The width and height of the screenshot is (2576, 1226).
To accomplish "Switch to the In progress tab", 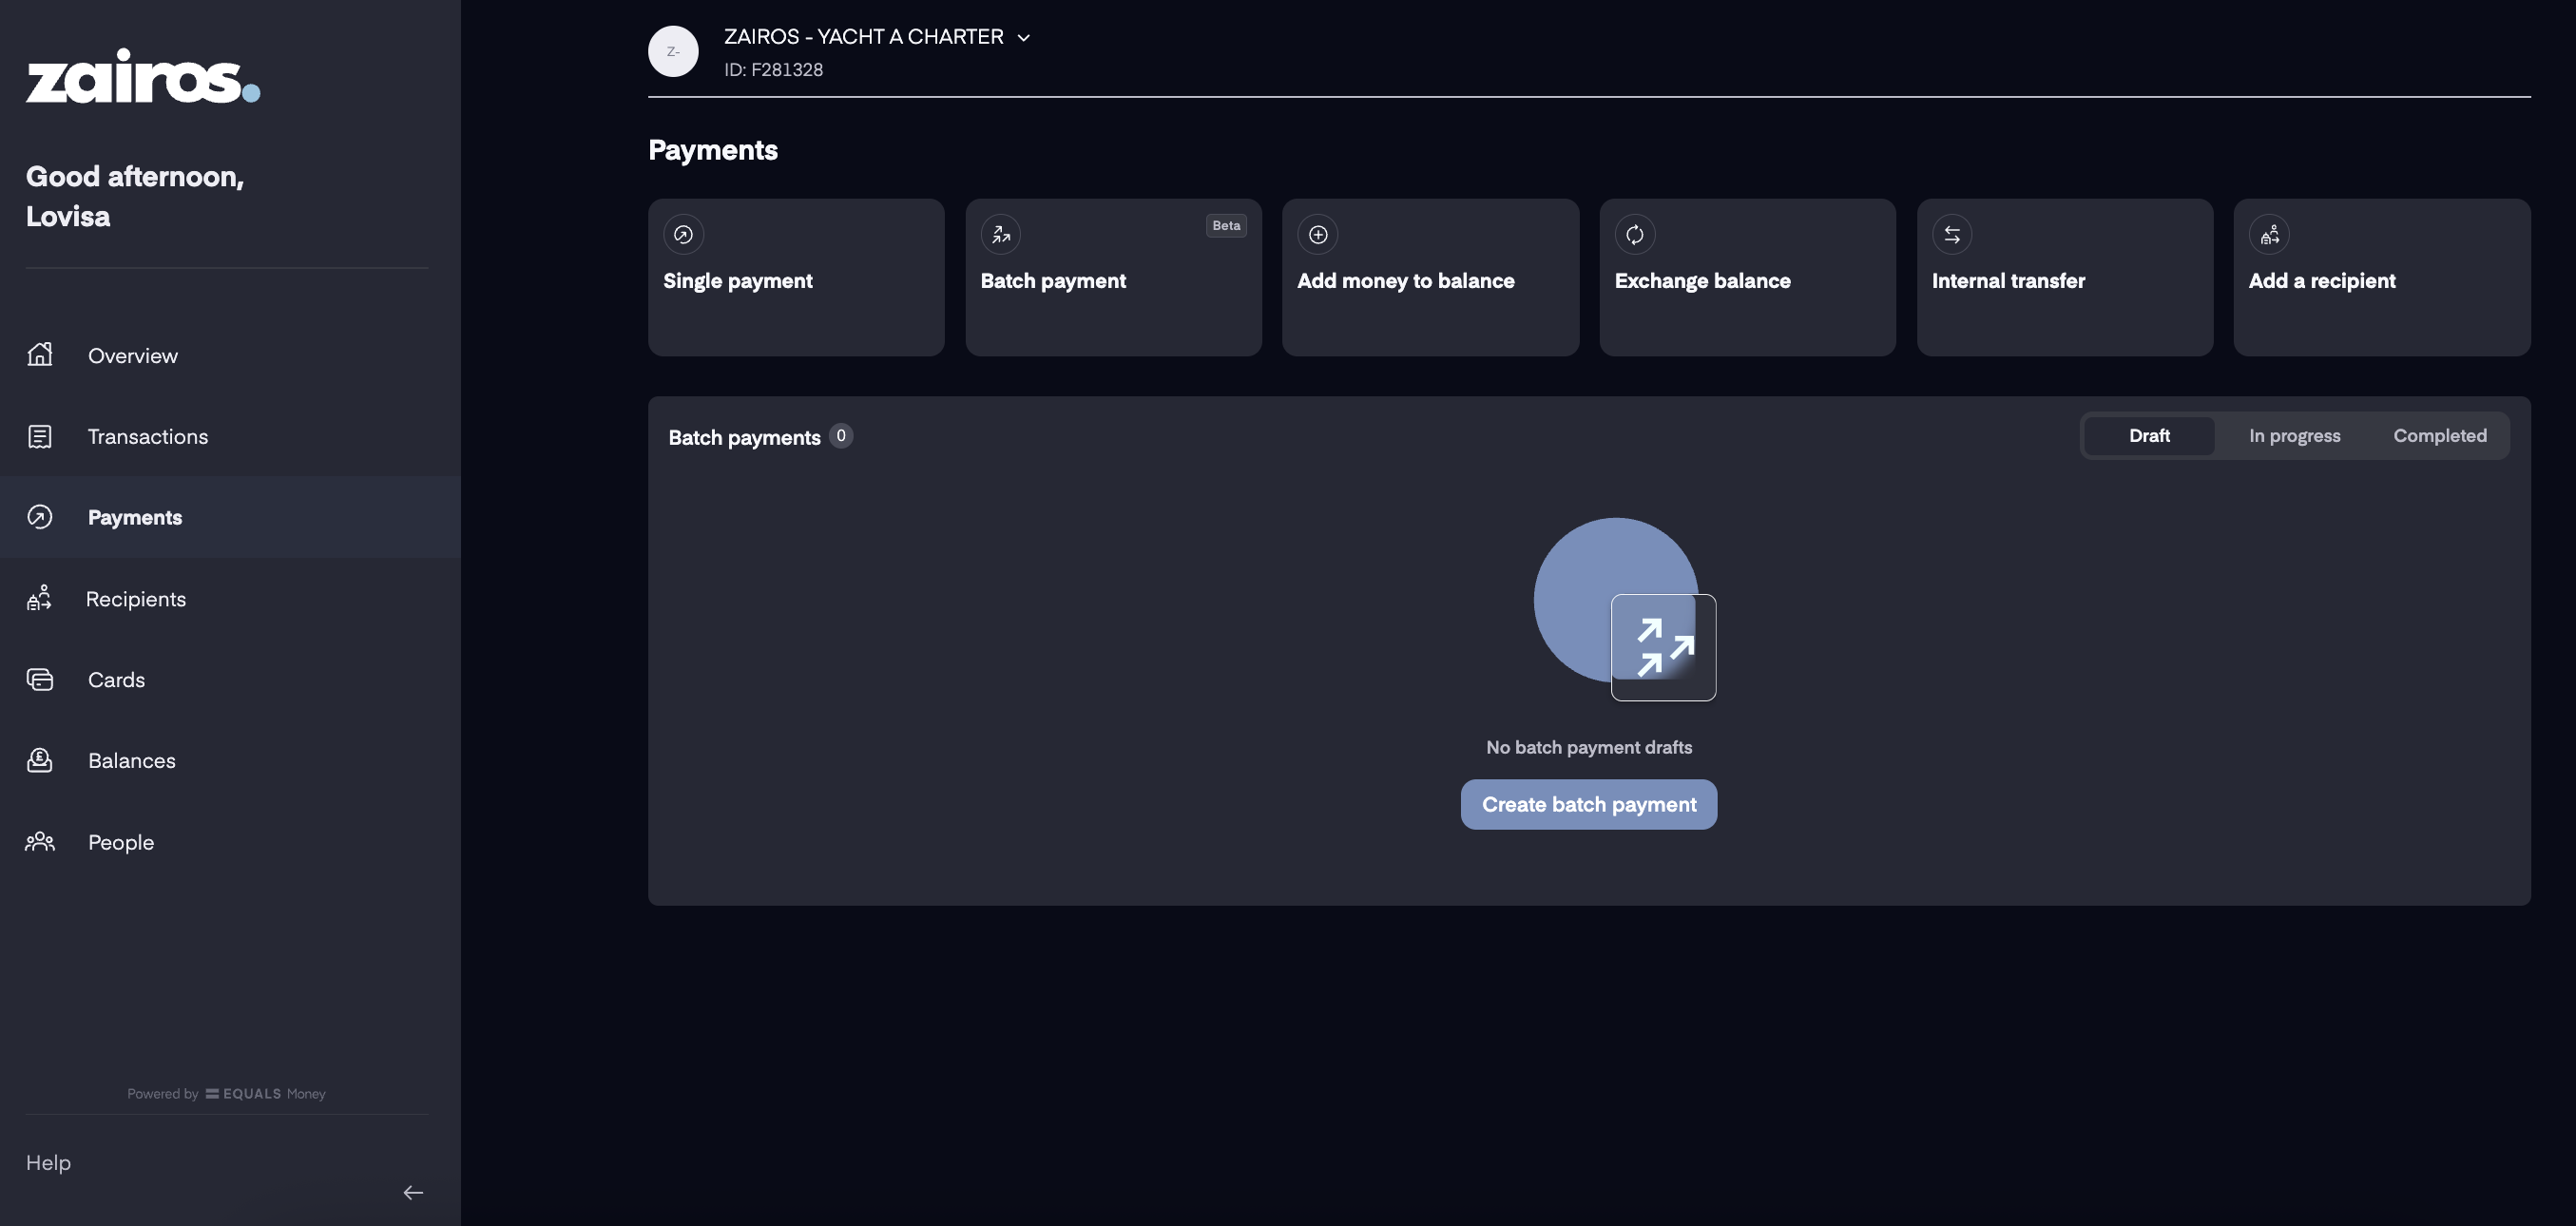I will click(x=2294, y=435).
